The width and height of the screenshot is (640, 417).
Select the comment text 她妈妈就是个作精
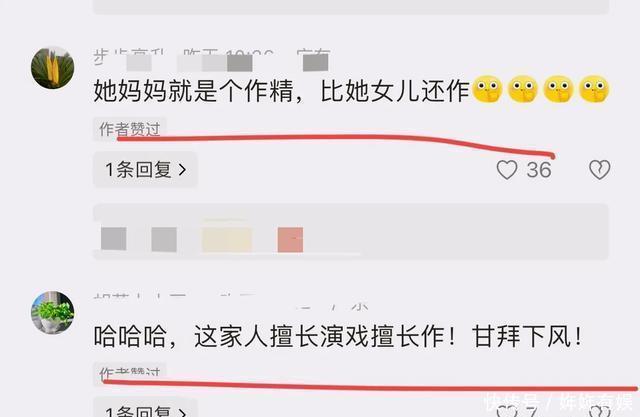coord(193,91)
